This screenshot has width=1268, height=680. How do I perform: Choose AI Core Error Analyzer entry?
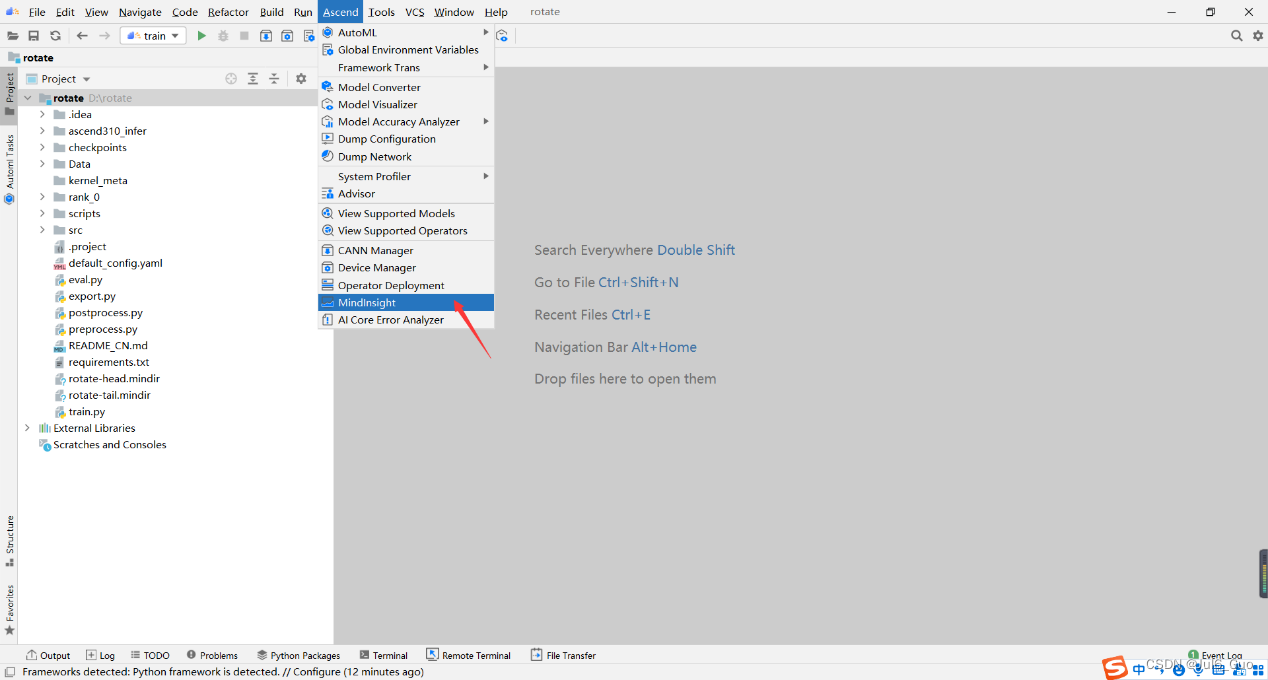coord(406,320)
